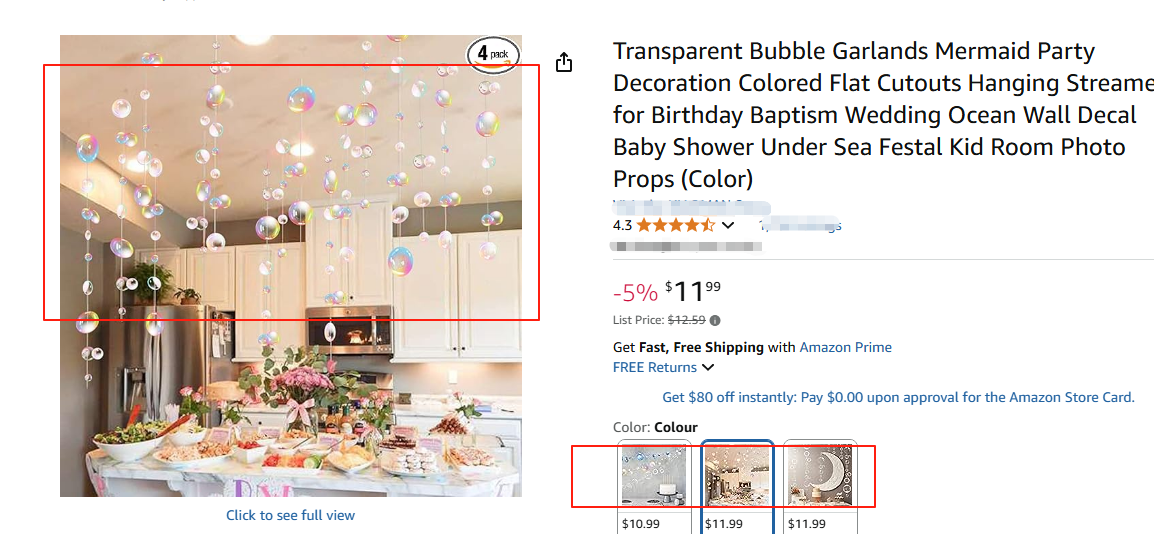Click the star rating icons
This screenshot has height=534, width=1154.
click(x=675, y=225)
